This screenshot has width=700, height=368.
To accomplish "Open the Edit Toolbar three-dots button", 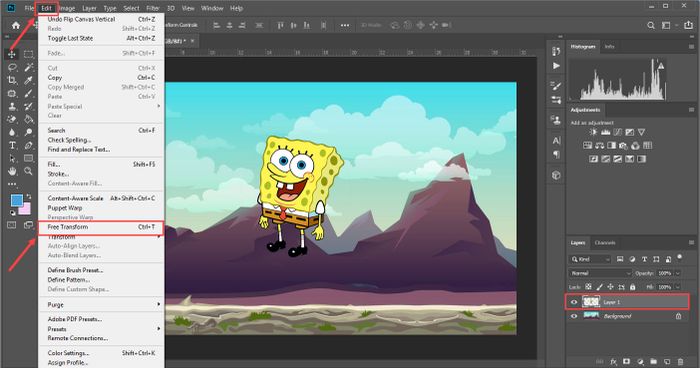I will pos(12,184).
